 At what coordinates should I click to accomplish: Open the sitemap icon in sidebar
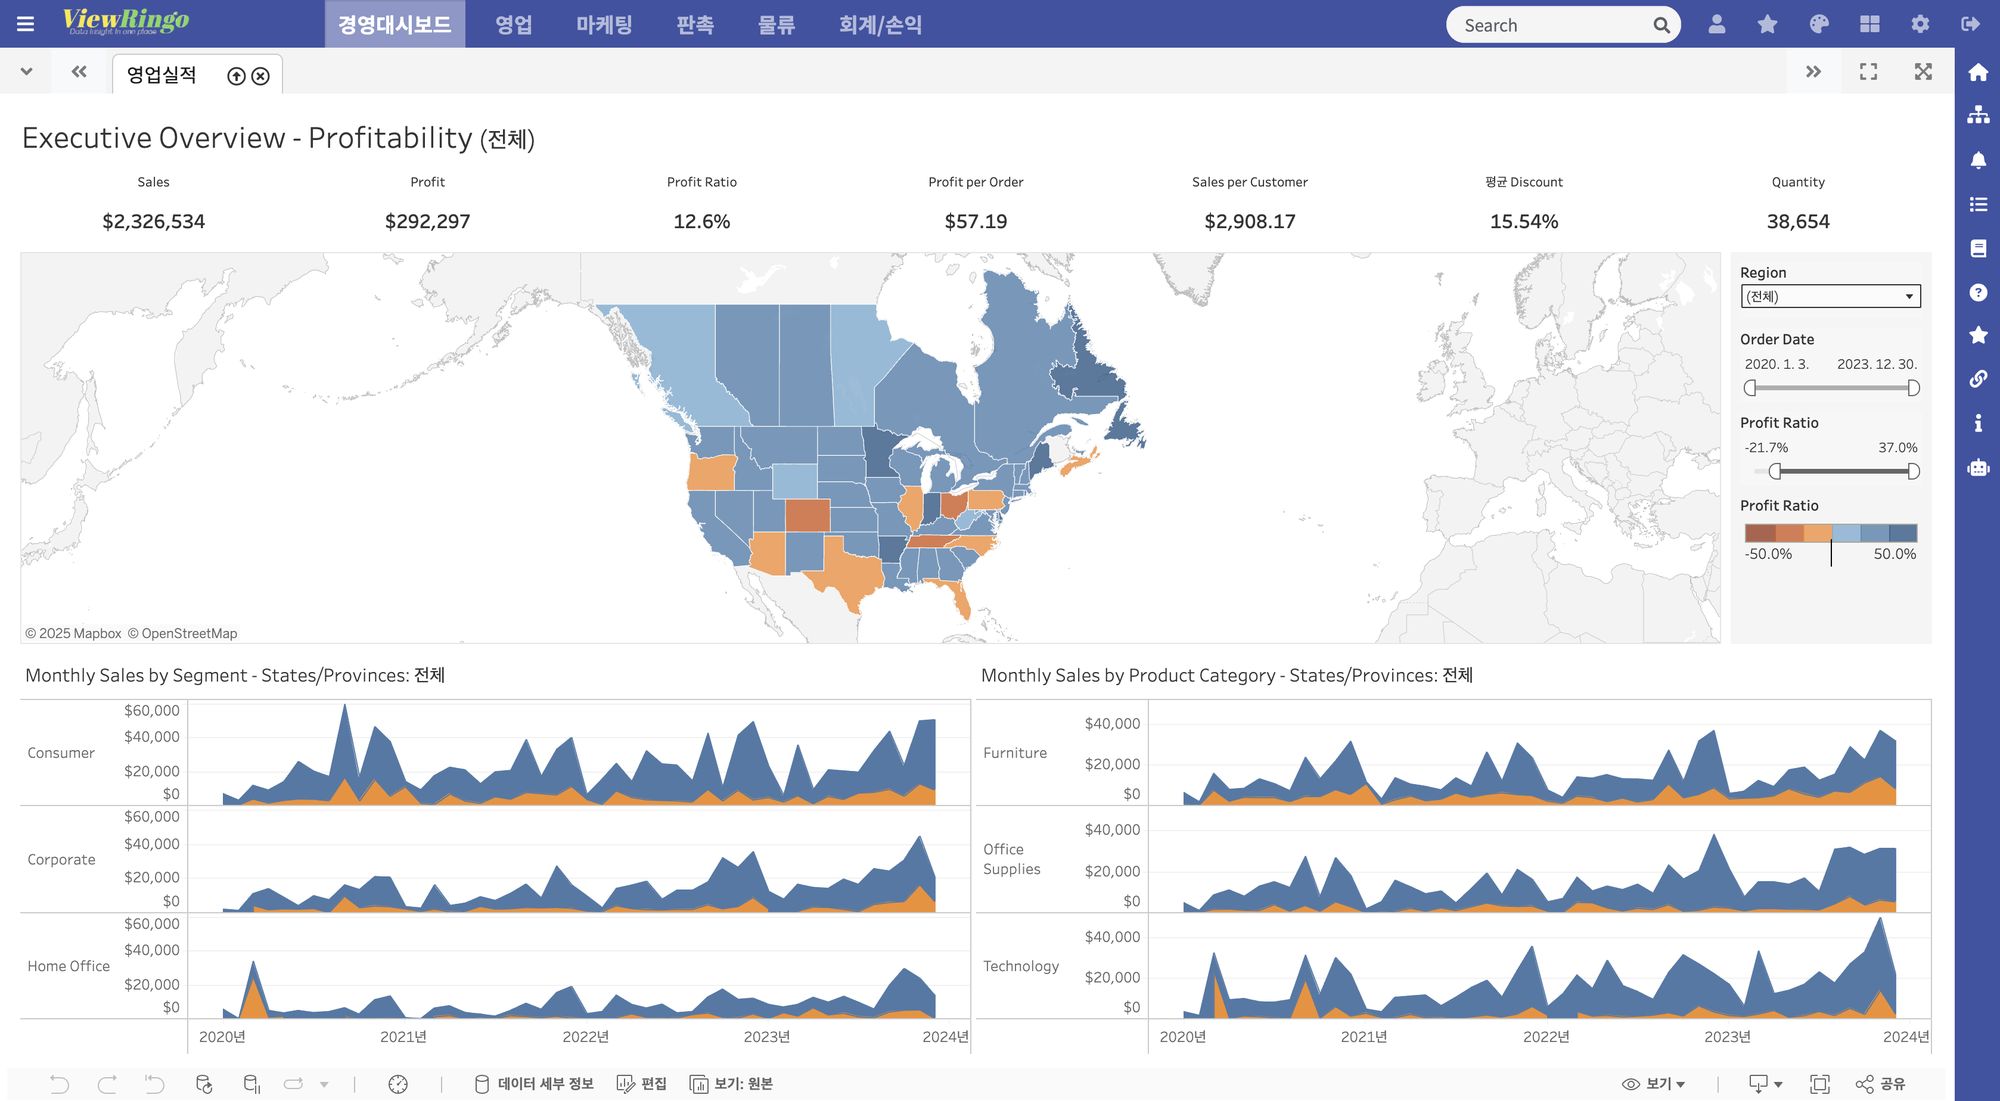(1978, 115)
